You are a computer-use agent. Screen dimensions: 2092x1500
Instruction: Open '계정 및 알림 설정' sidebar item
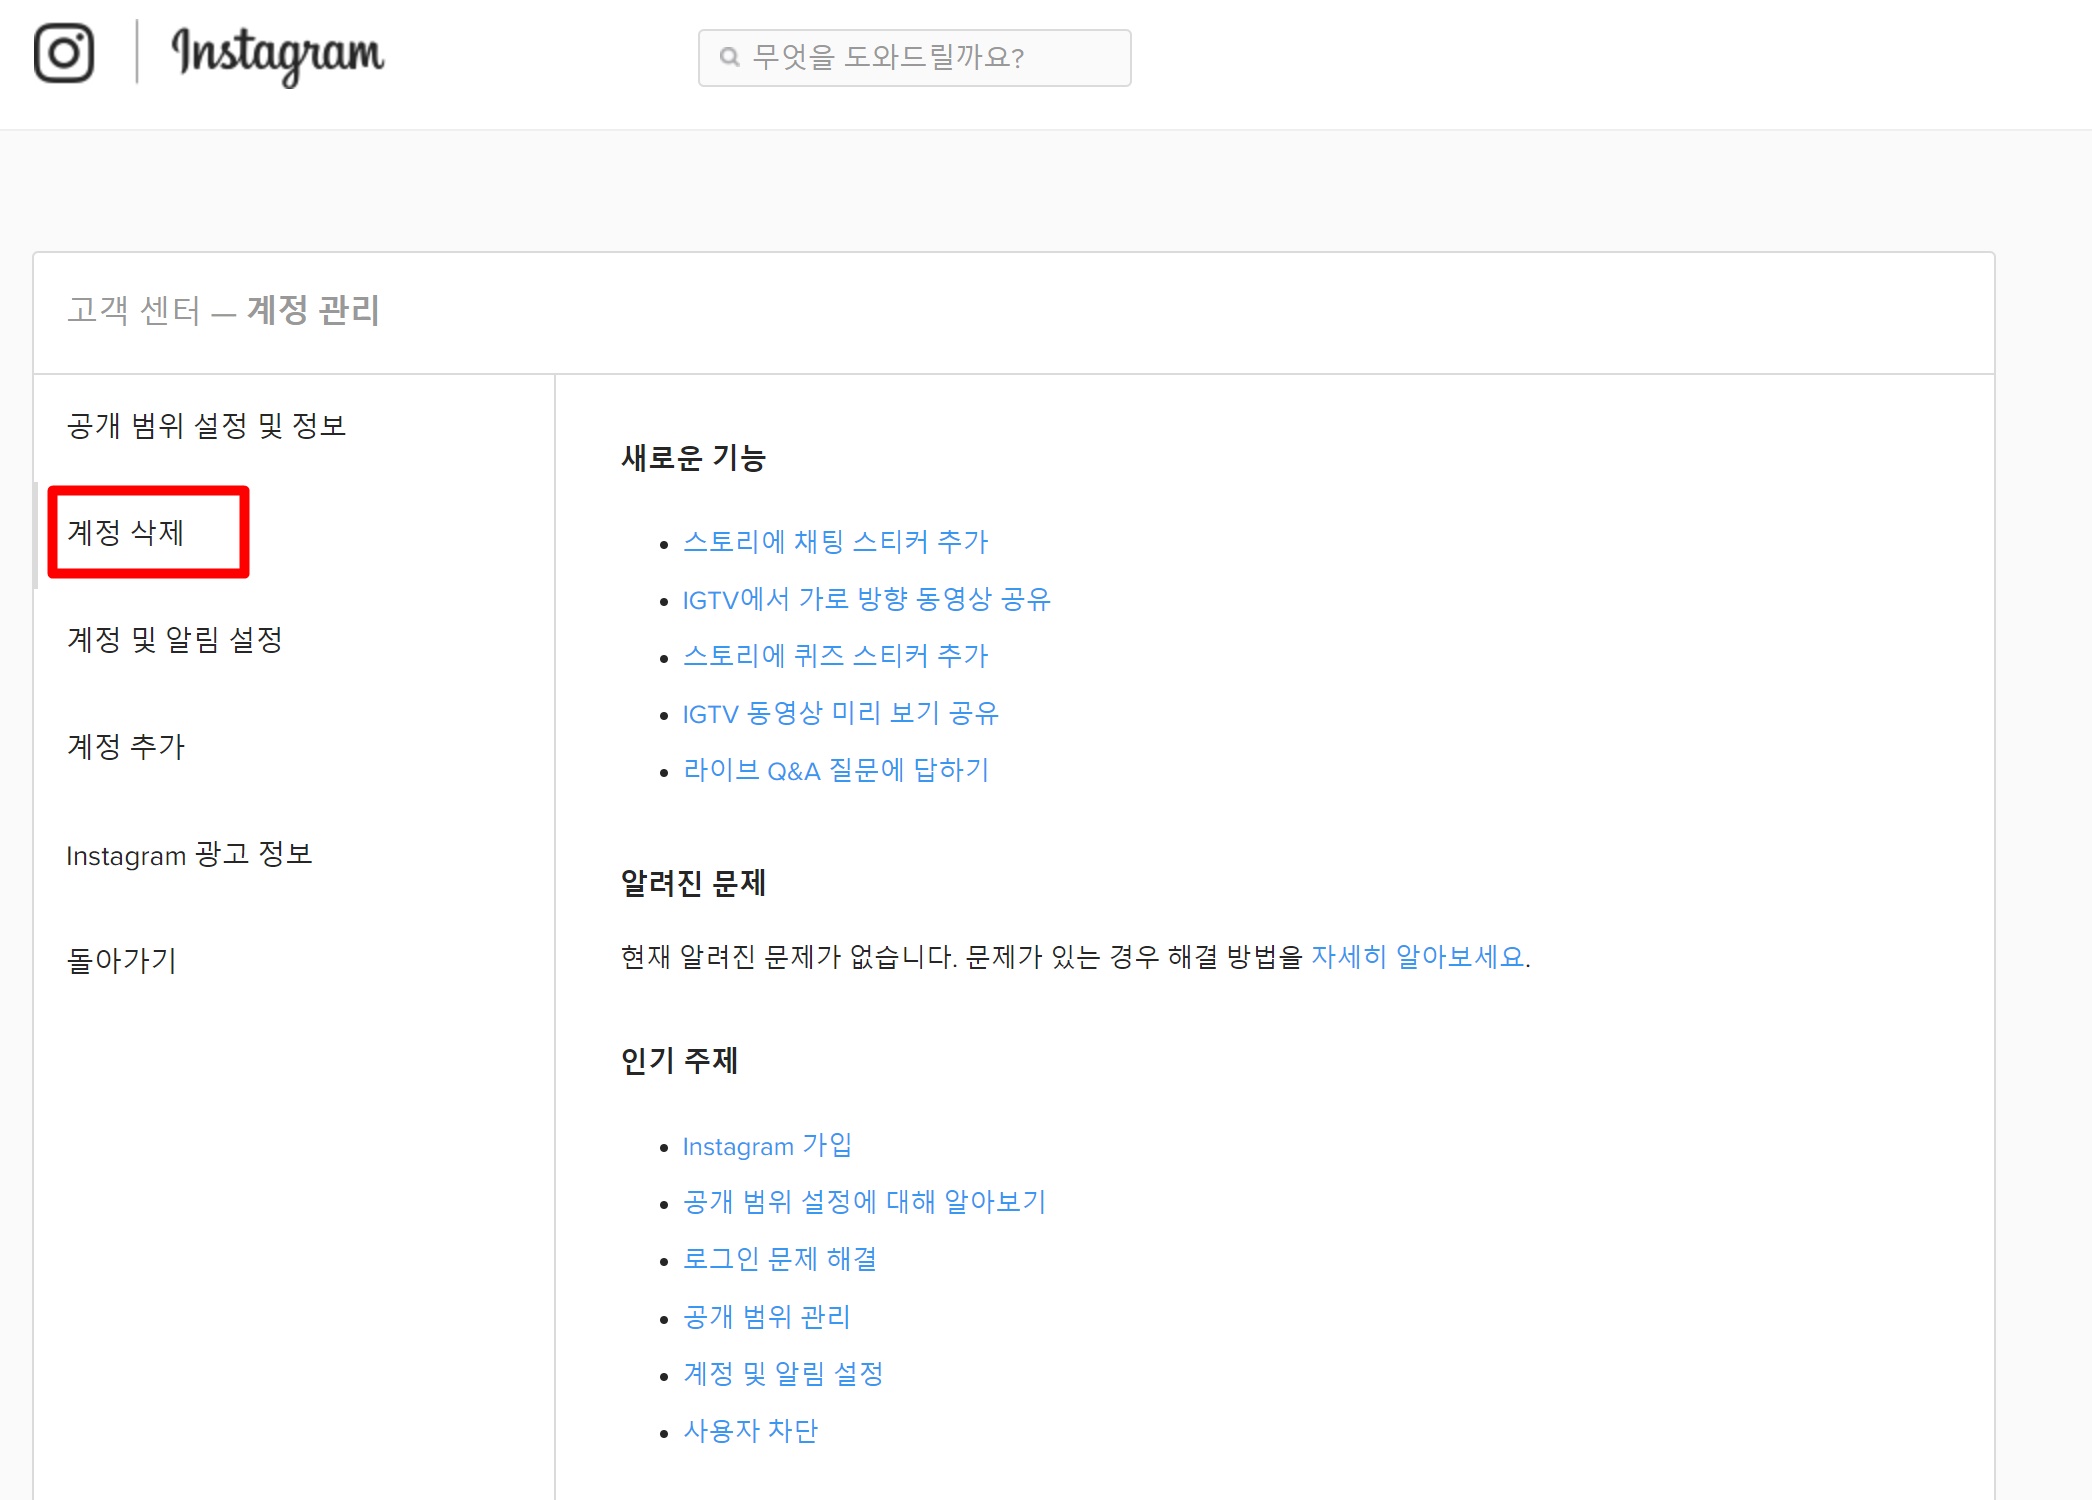[x=175, y=640]
